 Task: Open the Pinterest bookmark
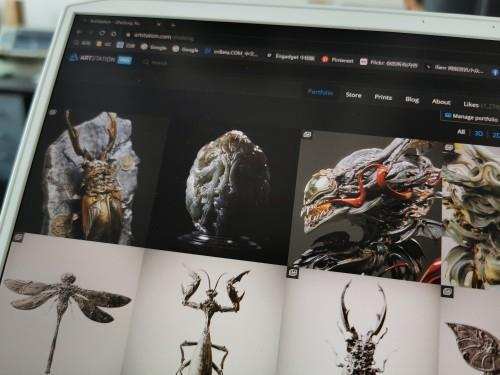tap(337, 60)
